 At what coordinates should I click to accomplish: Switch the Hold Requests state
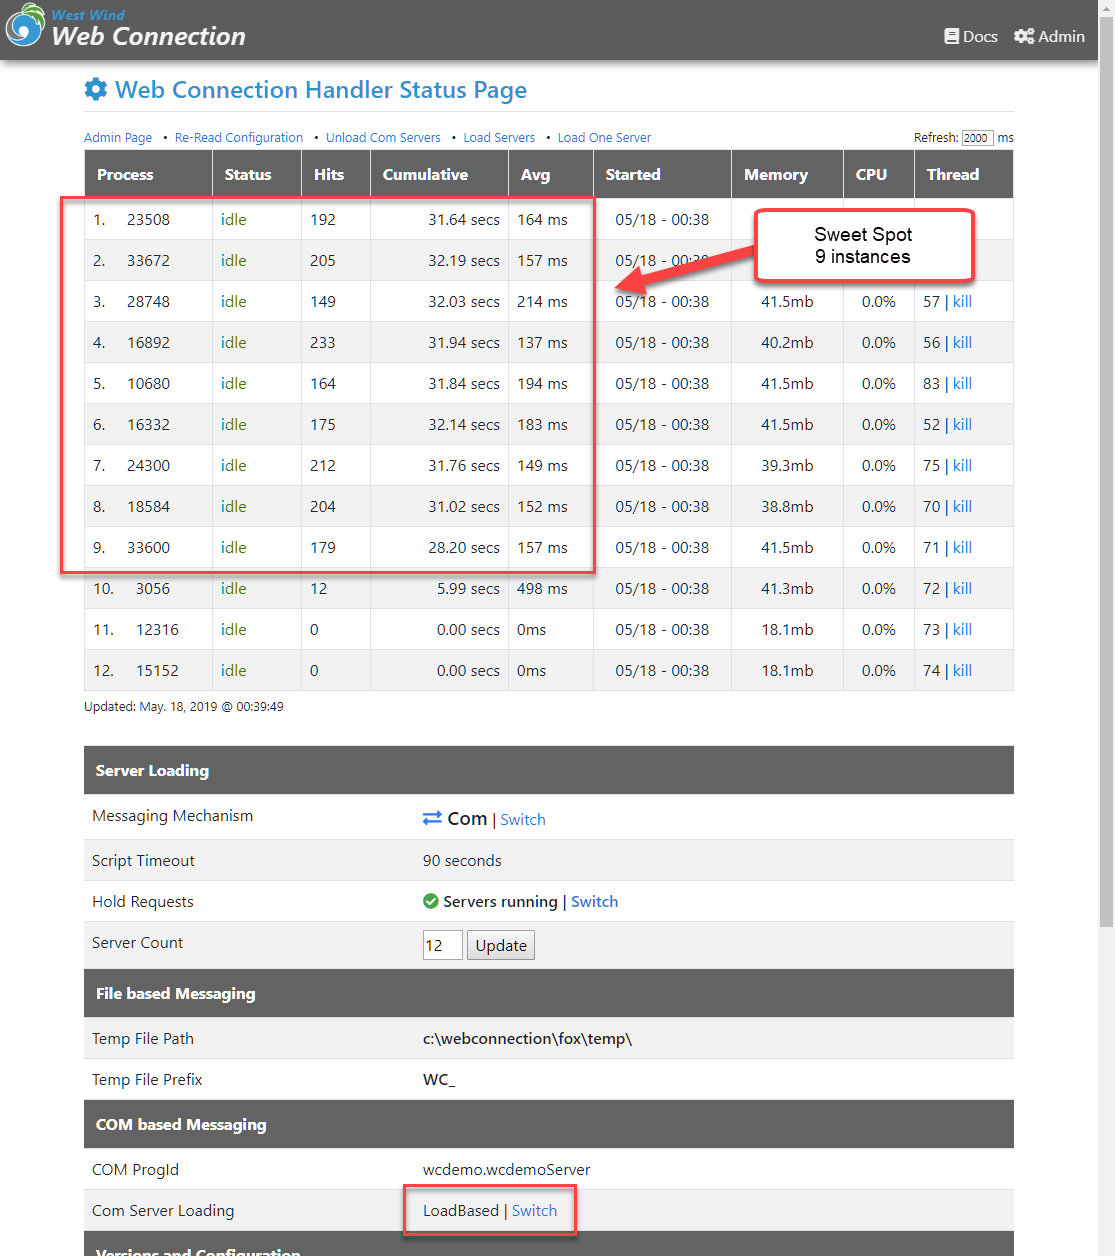point(594,901)
